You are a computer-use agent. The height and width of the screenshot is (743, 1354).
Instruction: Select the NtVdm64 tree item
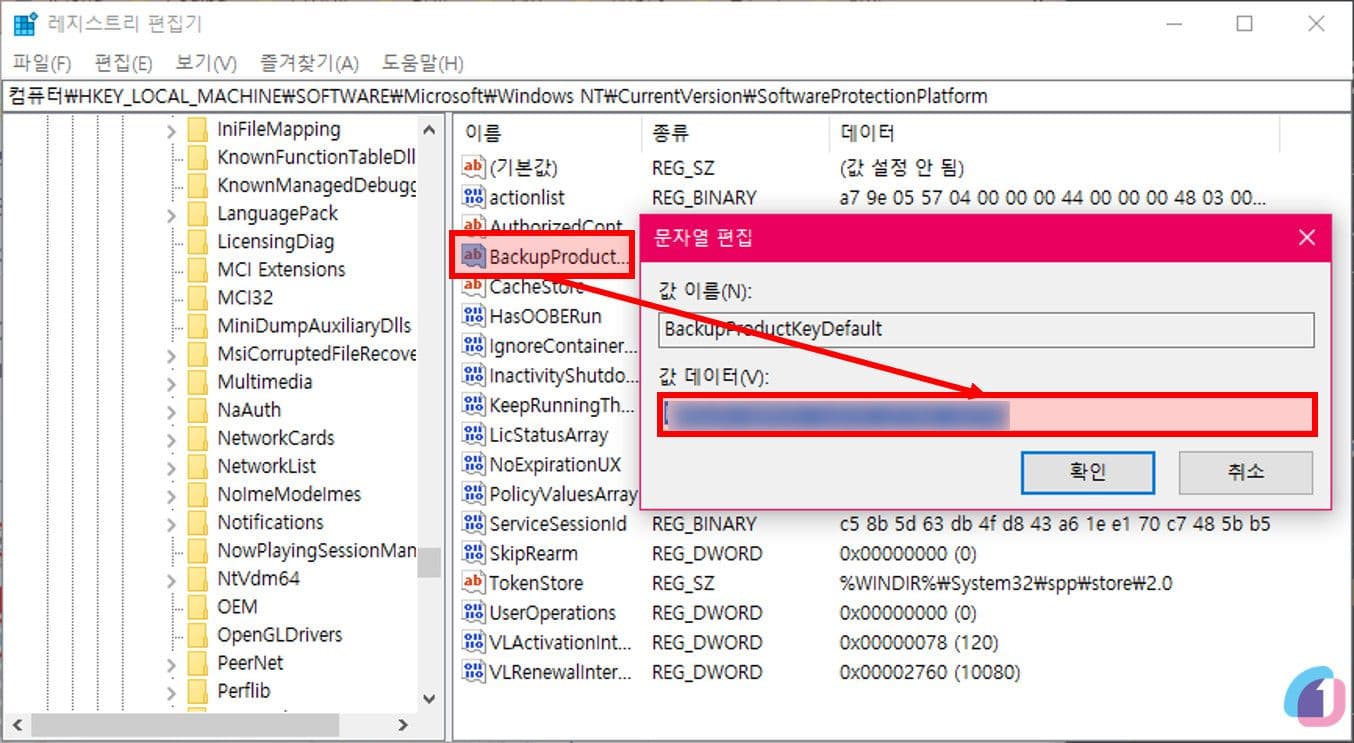click(x=258, y=578)
